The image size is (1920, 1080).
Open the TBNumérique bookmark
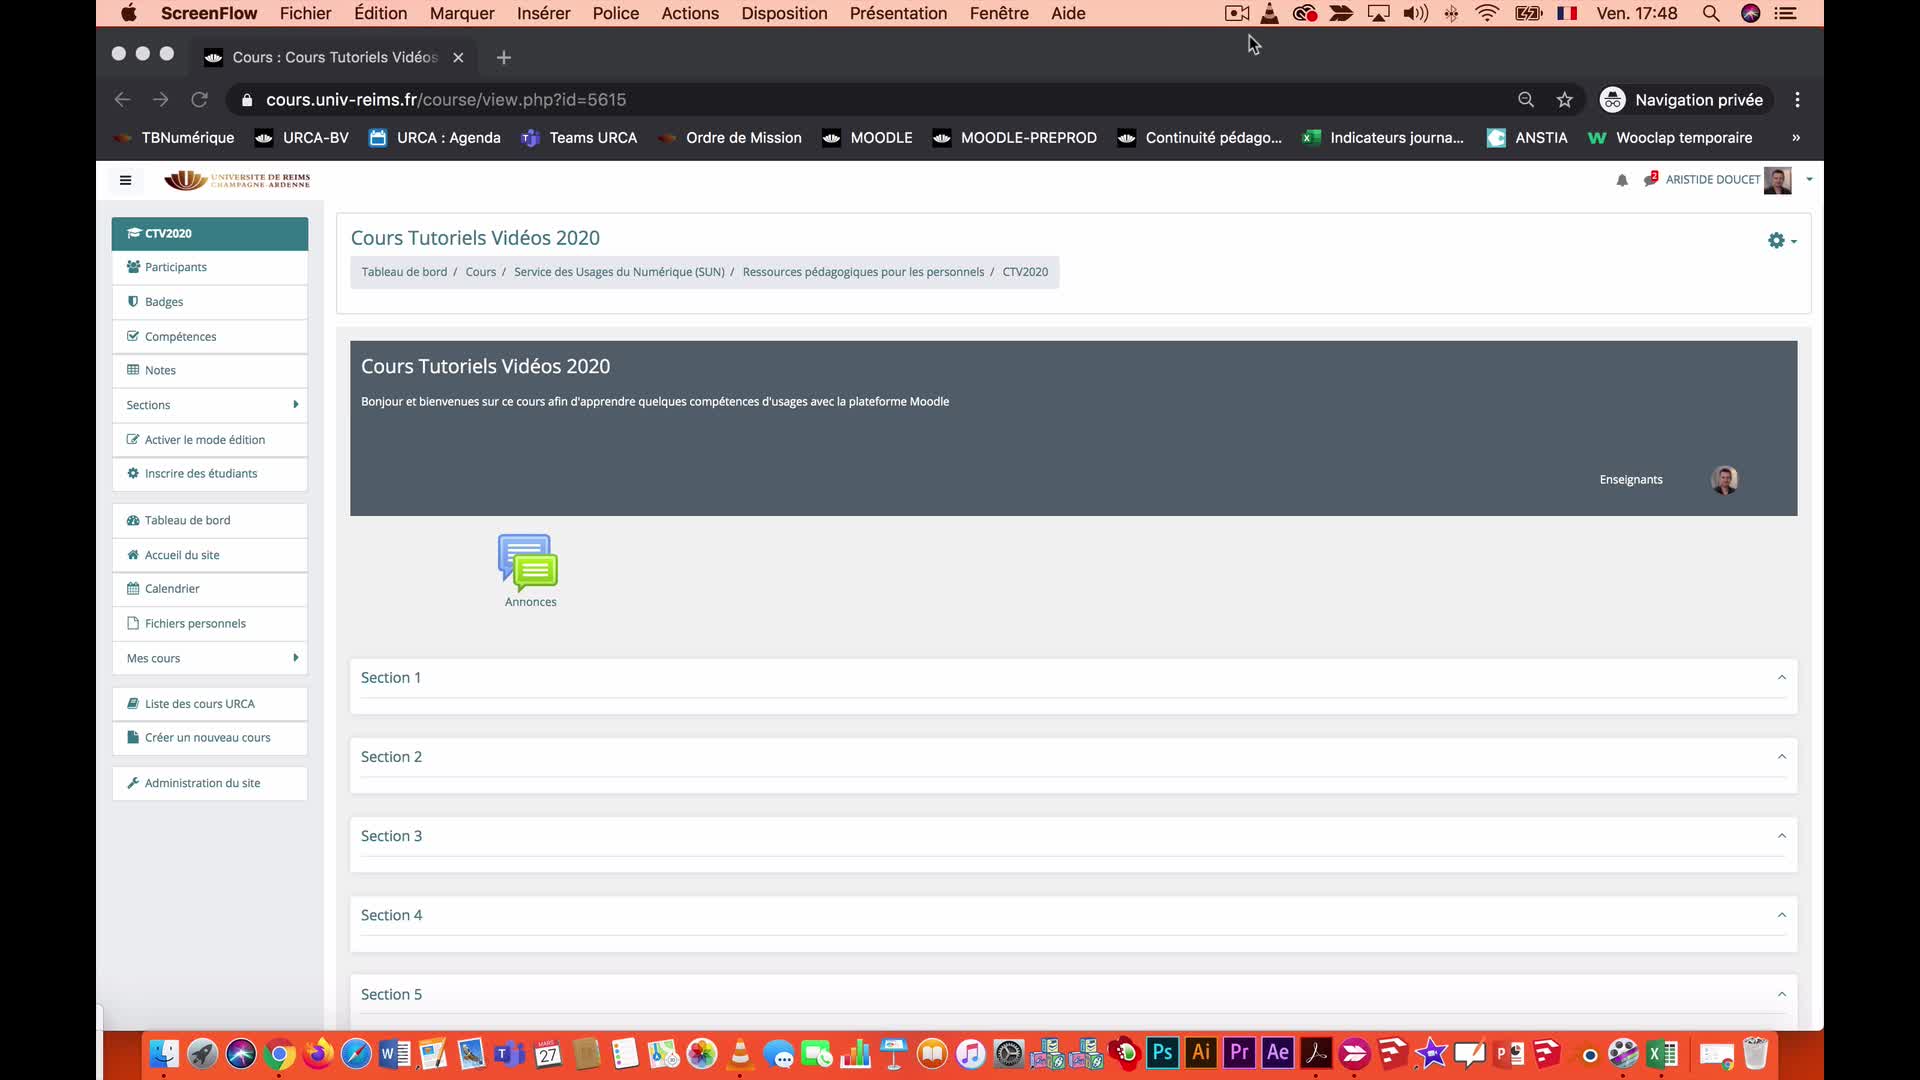pos(174,138)
